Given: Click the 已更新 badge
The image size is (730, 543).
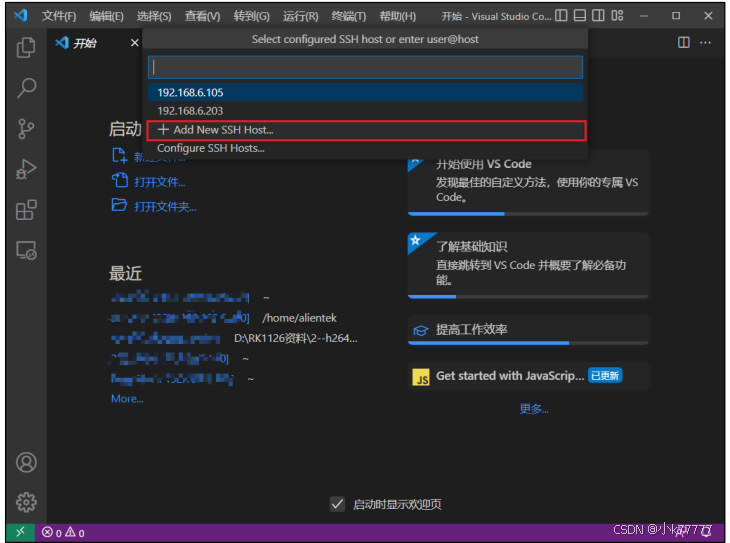Looking at the screenshot, I should click(605, 375).
